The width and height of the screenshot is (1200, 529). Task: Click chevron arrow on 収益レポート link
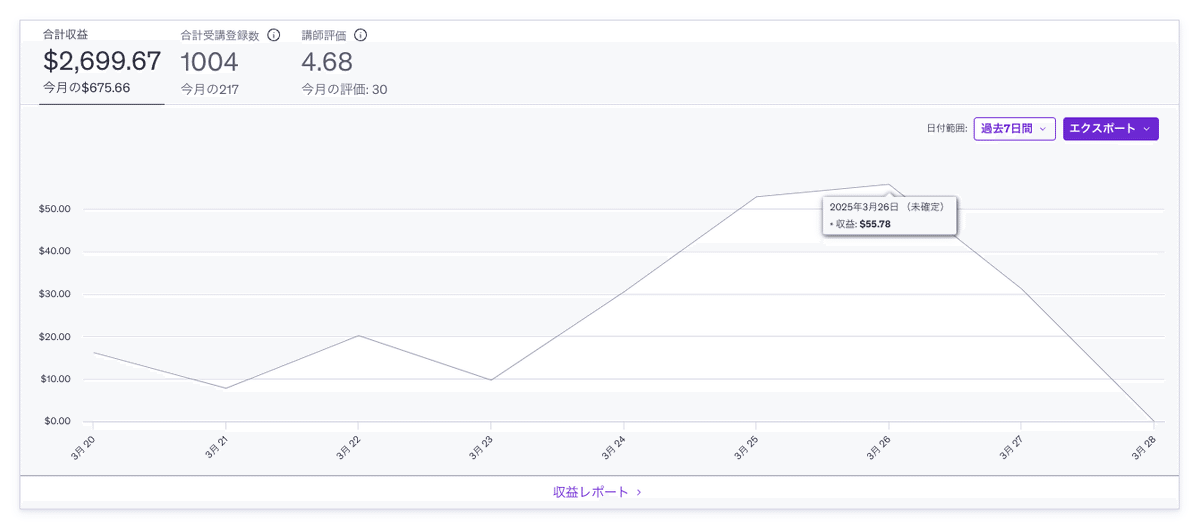639,492
